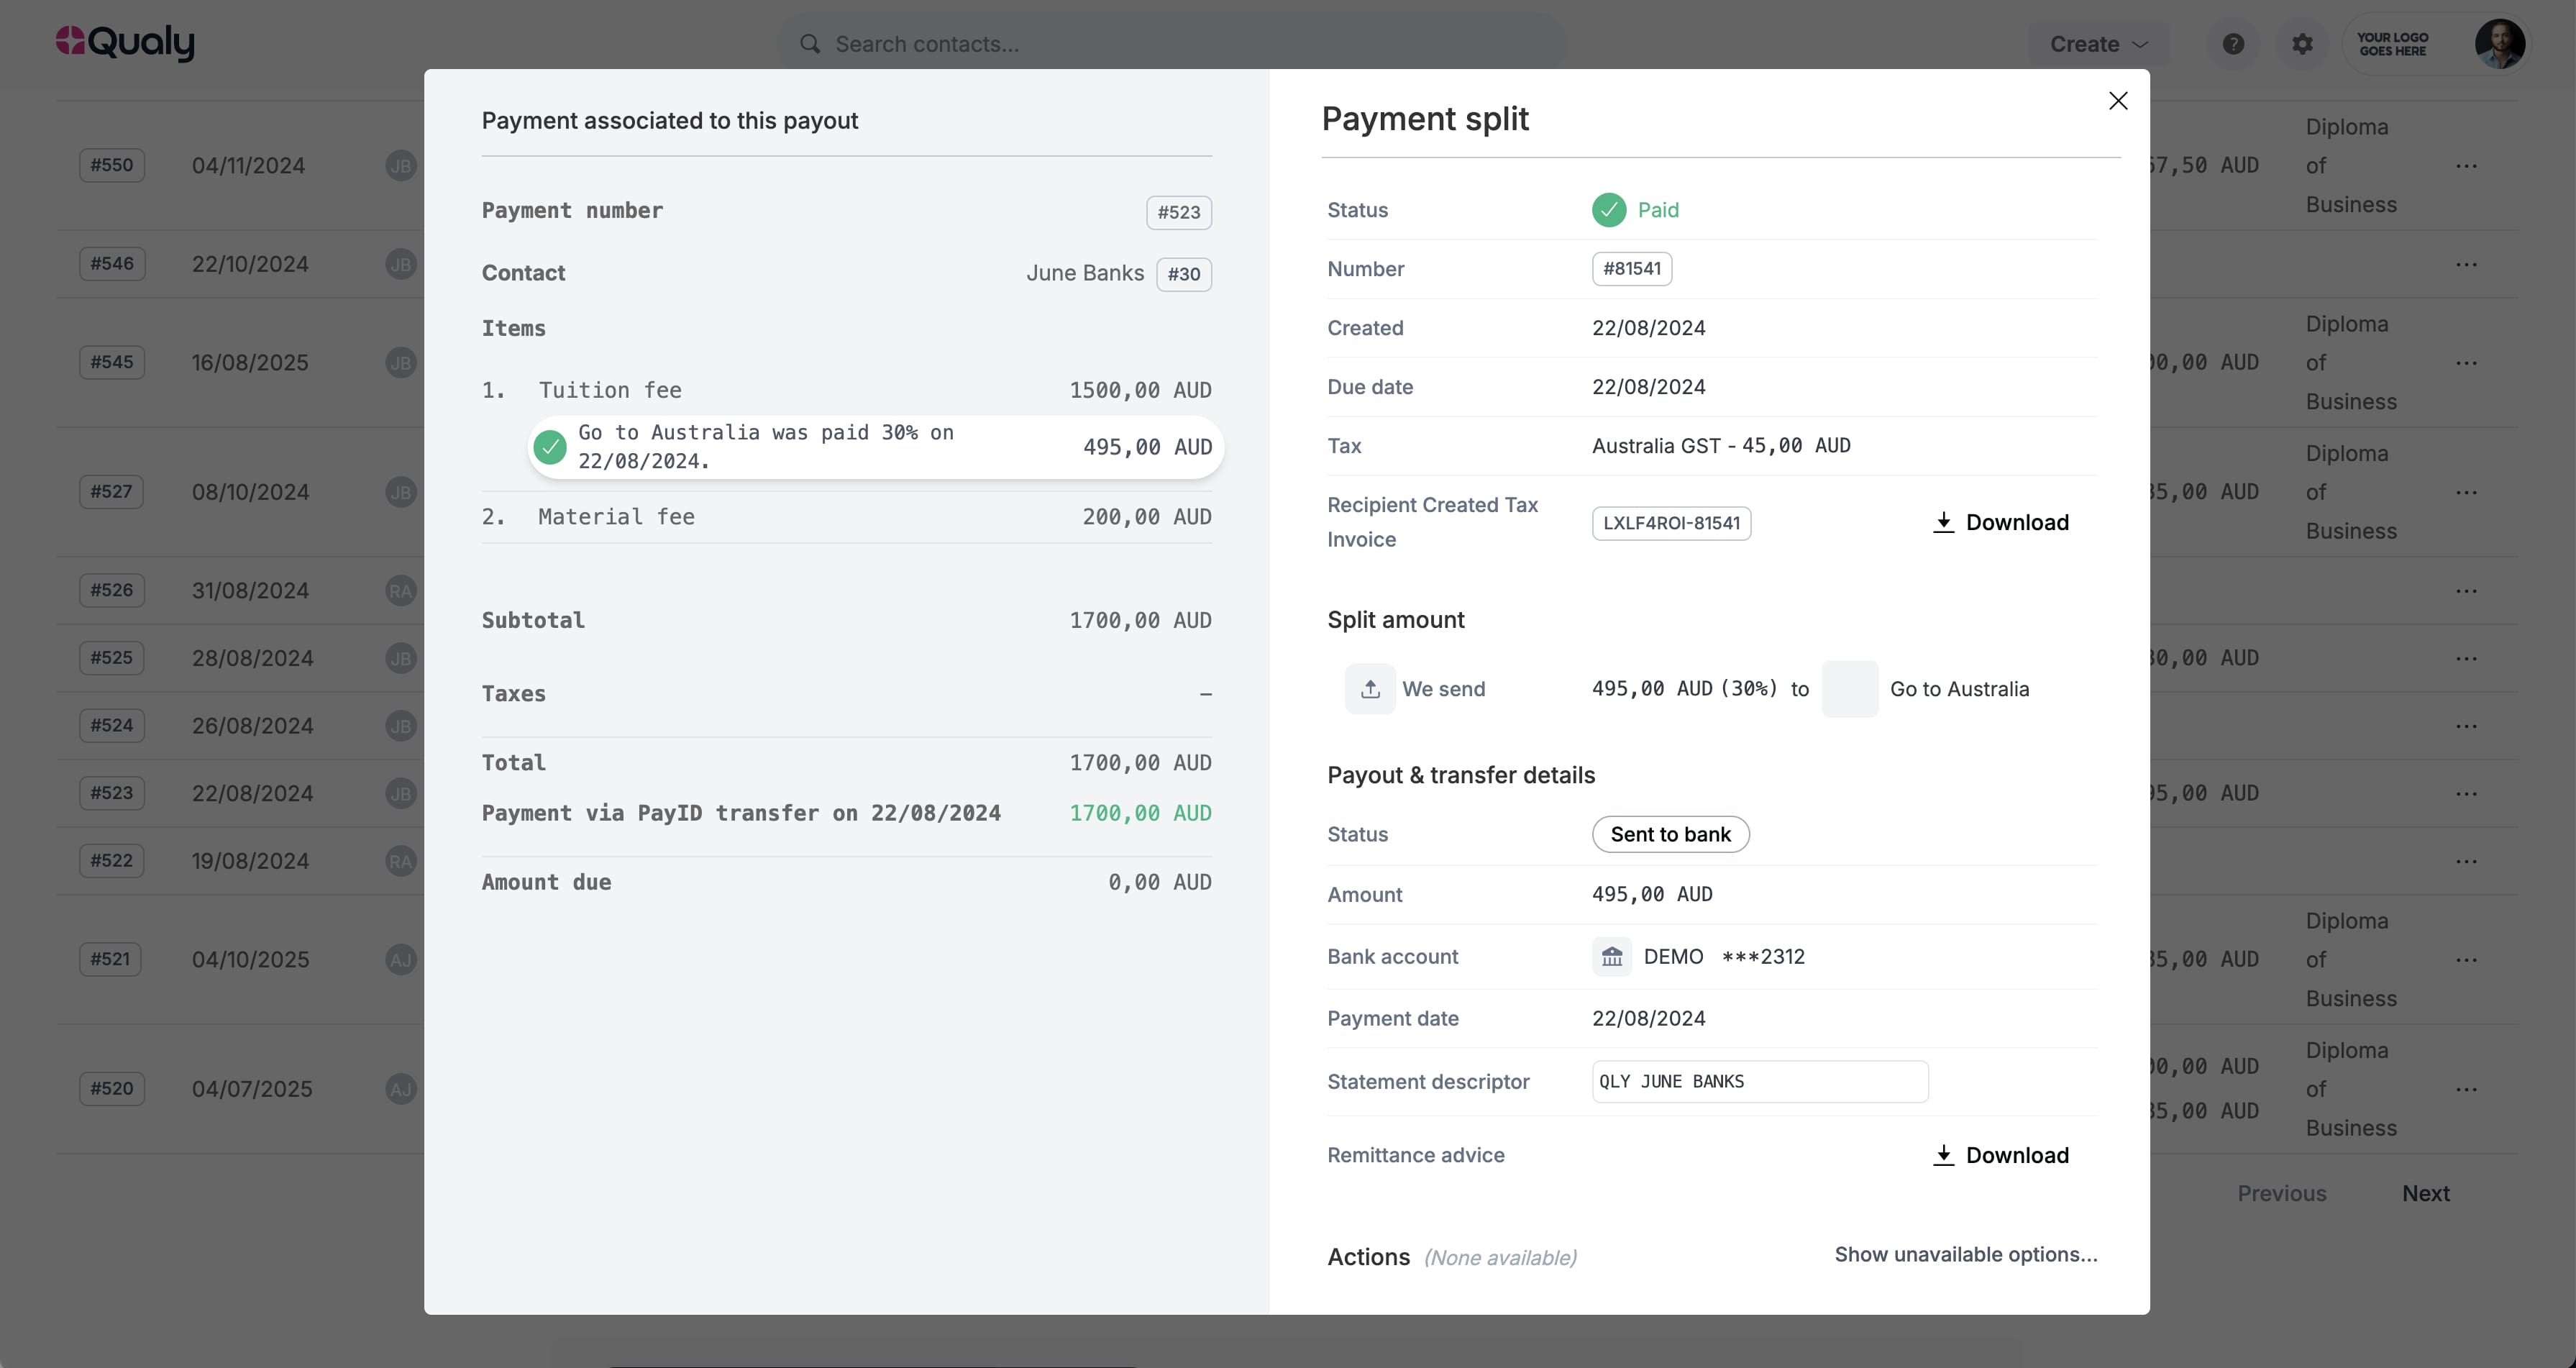Download the Recipient Created Tax Invoice
2576x1368 pixels.
click(2000, 522)
